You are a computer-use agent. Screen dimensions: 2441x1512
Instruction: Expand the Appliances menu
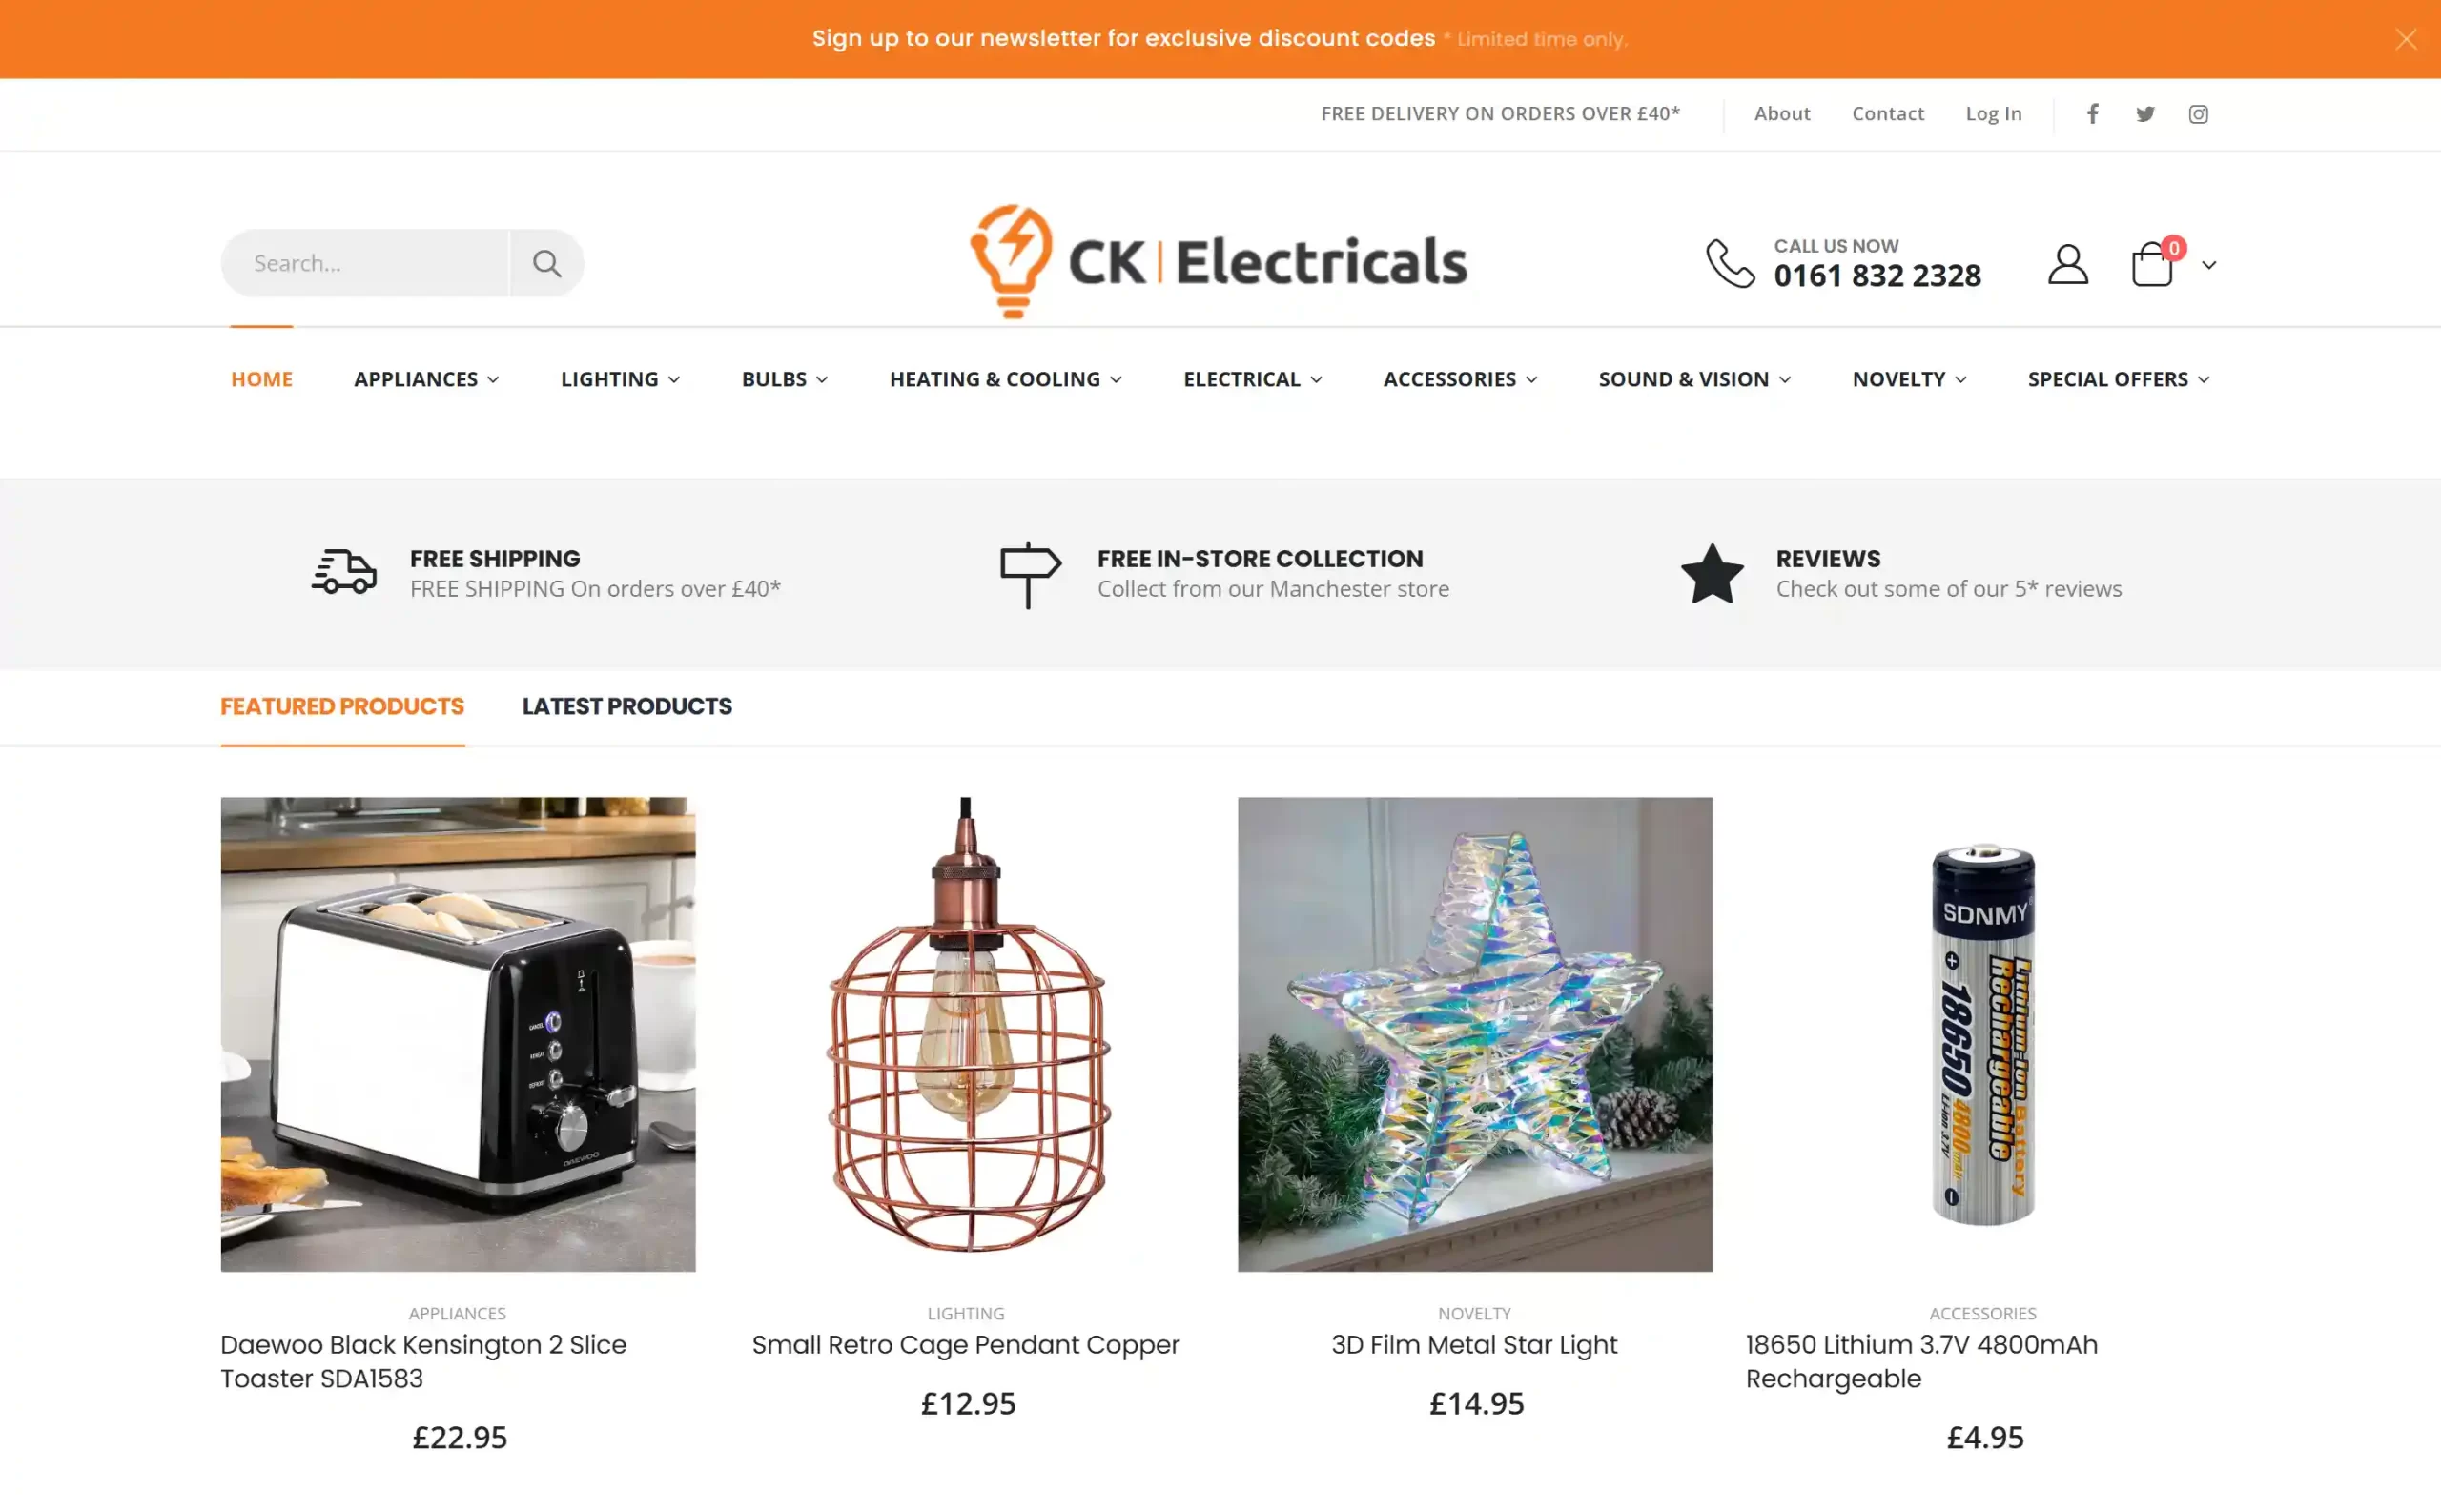click(x=426, y=379)
